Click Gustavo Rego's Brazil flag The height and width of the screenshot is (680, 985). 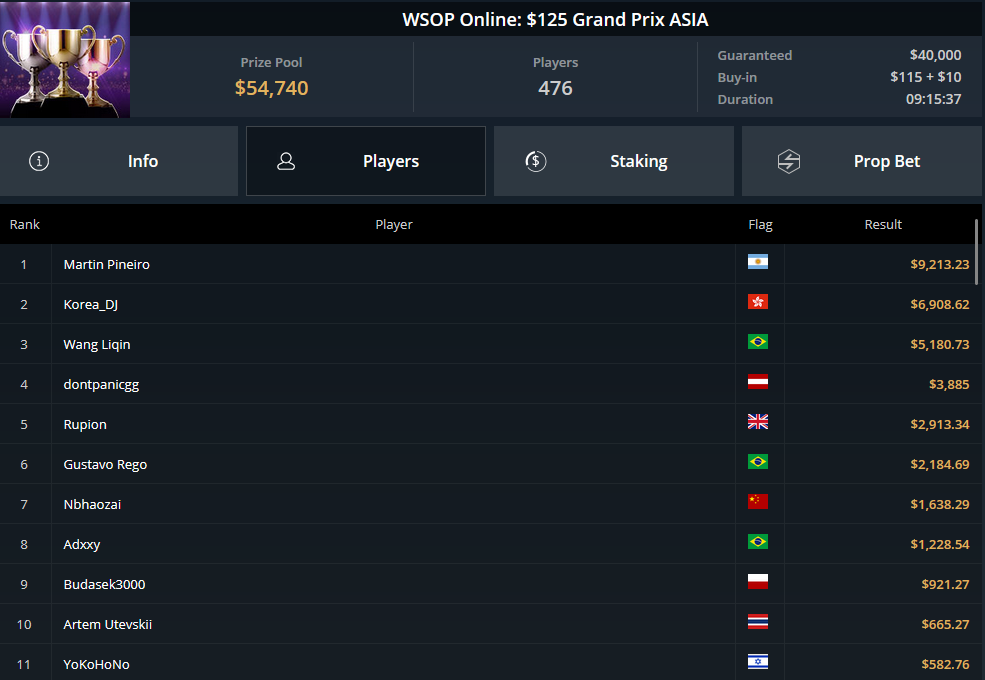pos(758,462)
